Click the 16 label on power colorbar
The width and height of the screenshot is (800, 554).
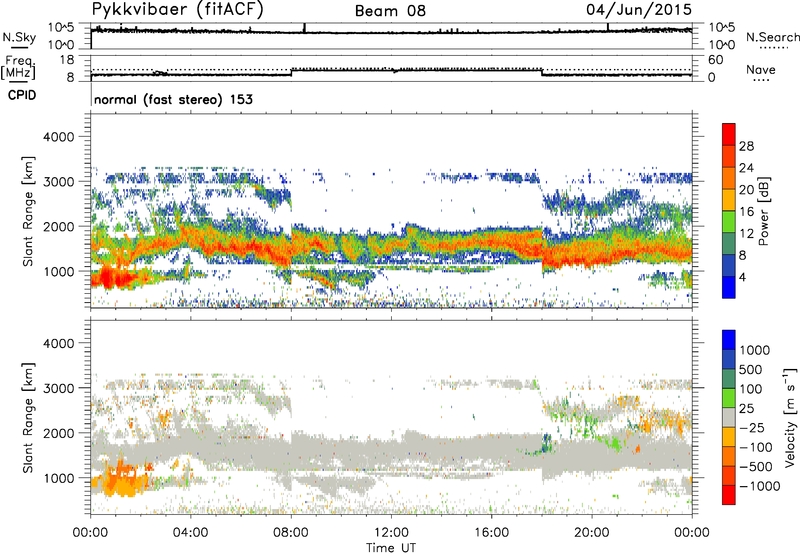click(746, 211)
